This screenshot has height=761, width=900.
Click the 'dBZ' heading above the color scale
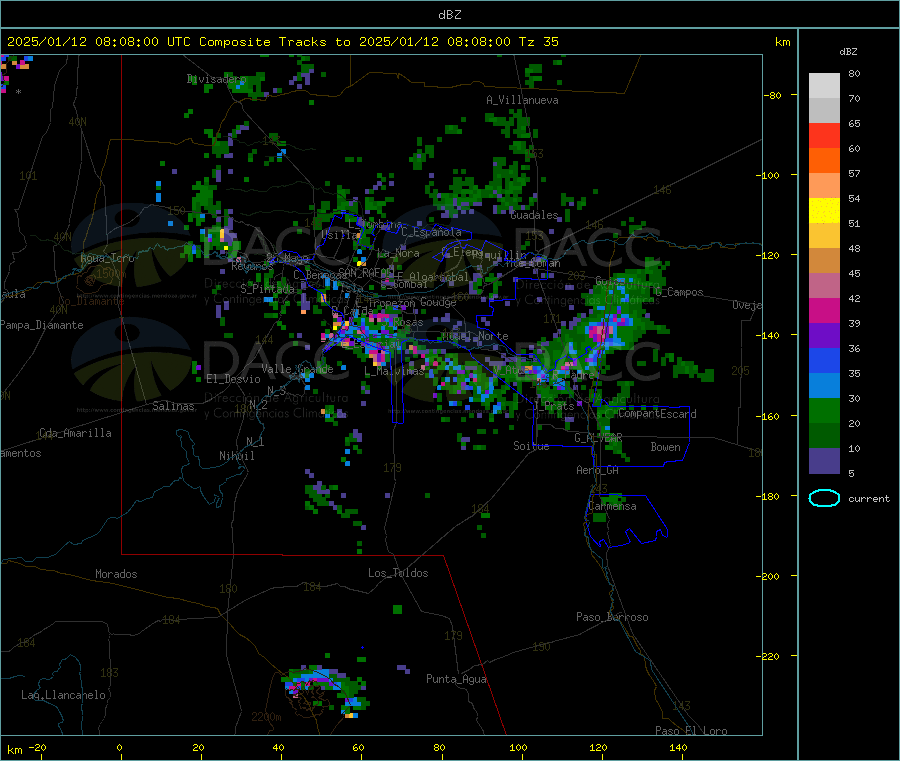pos(848,52)
